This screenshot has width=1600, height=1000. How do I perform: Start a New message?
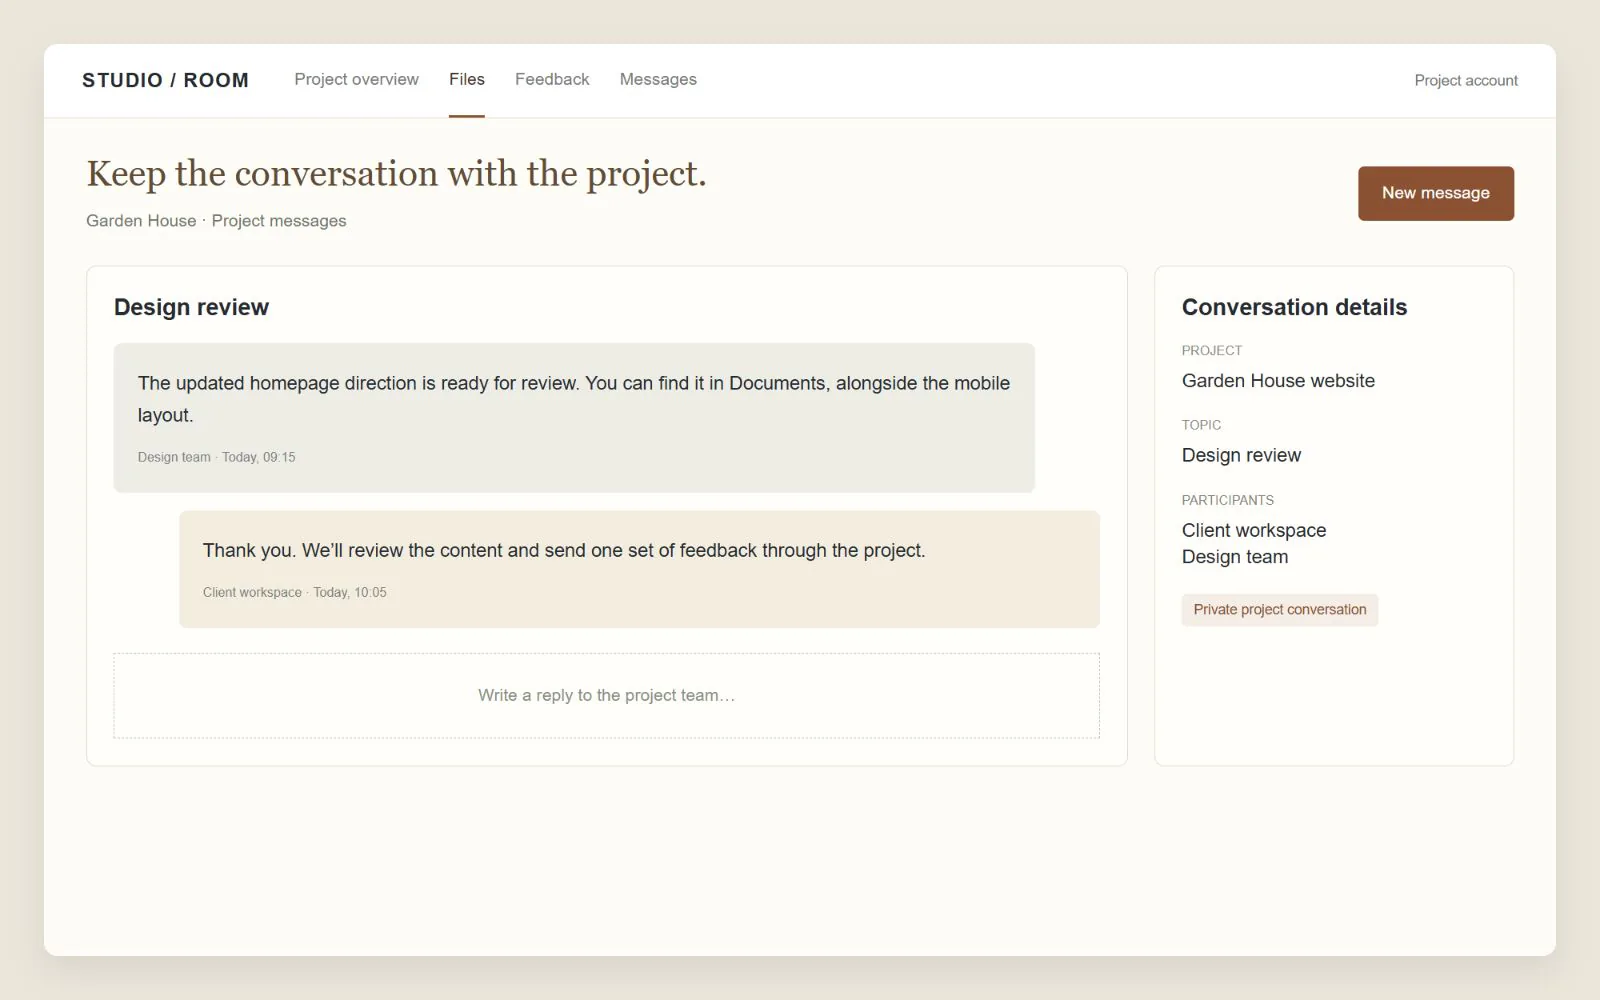(1435, 193)
